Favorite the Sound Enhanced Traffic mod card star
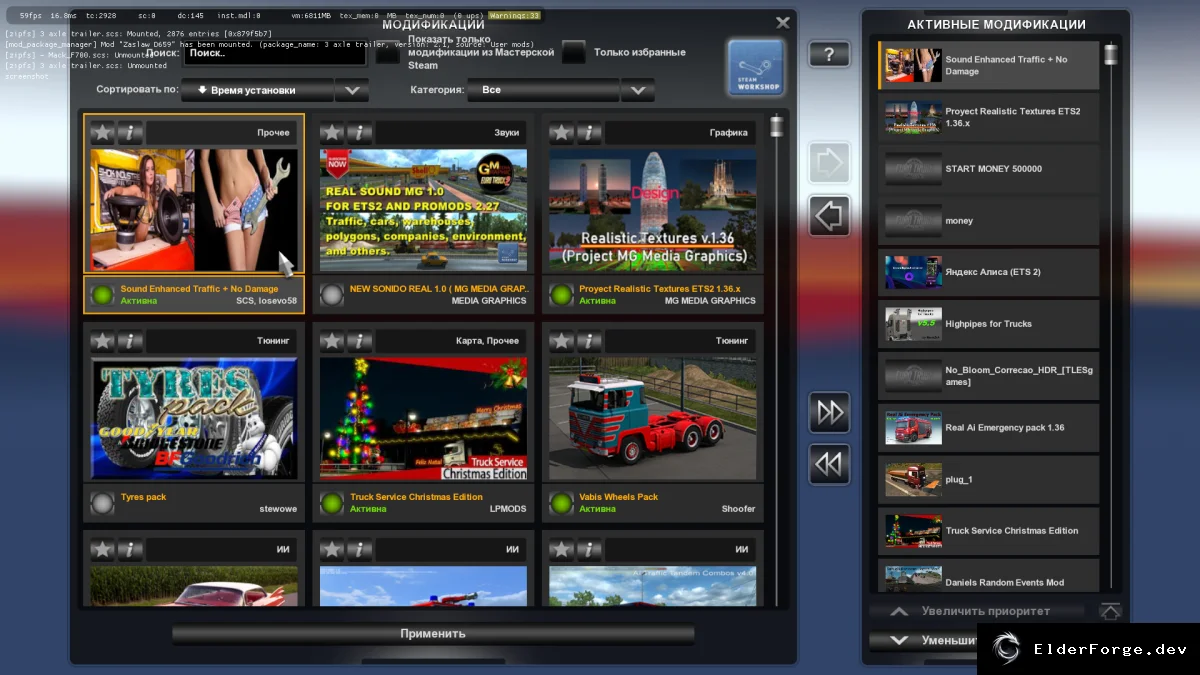The height and width of the screenshot is (675, 1200). pyautogui.click(x=102, y=132)
